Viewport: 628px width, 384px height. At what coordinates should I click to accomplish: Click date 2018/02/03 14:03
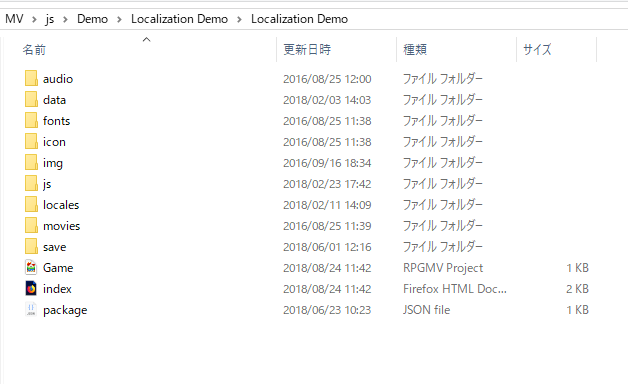point(327,100)
